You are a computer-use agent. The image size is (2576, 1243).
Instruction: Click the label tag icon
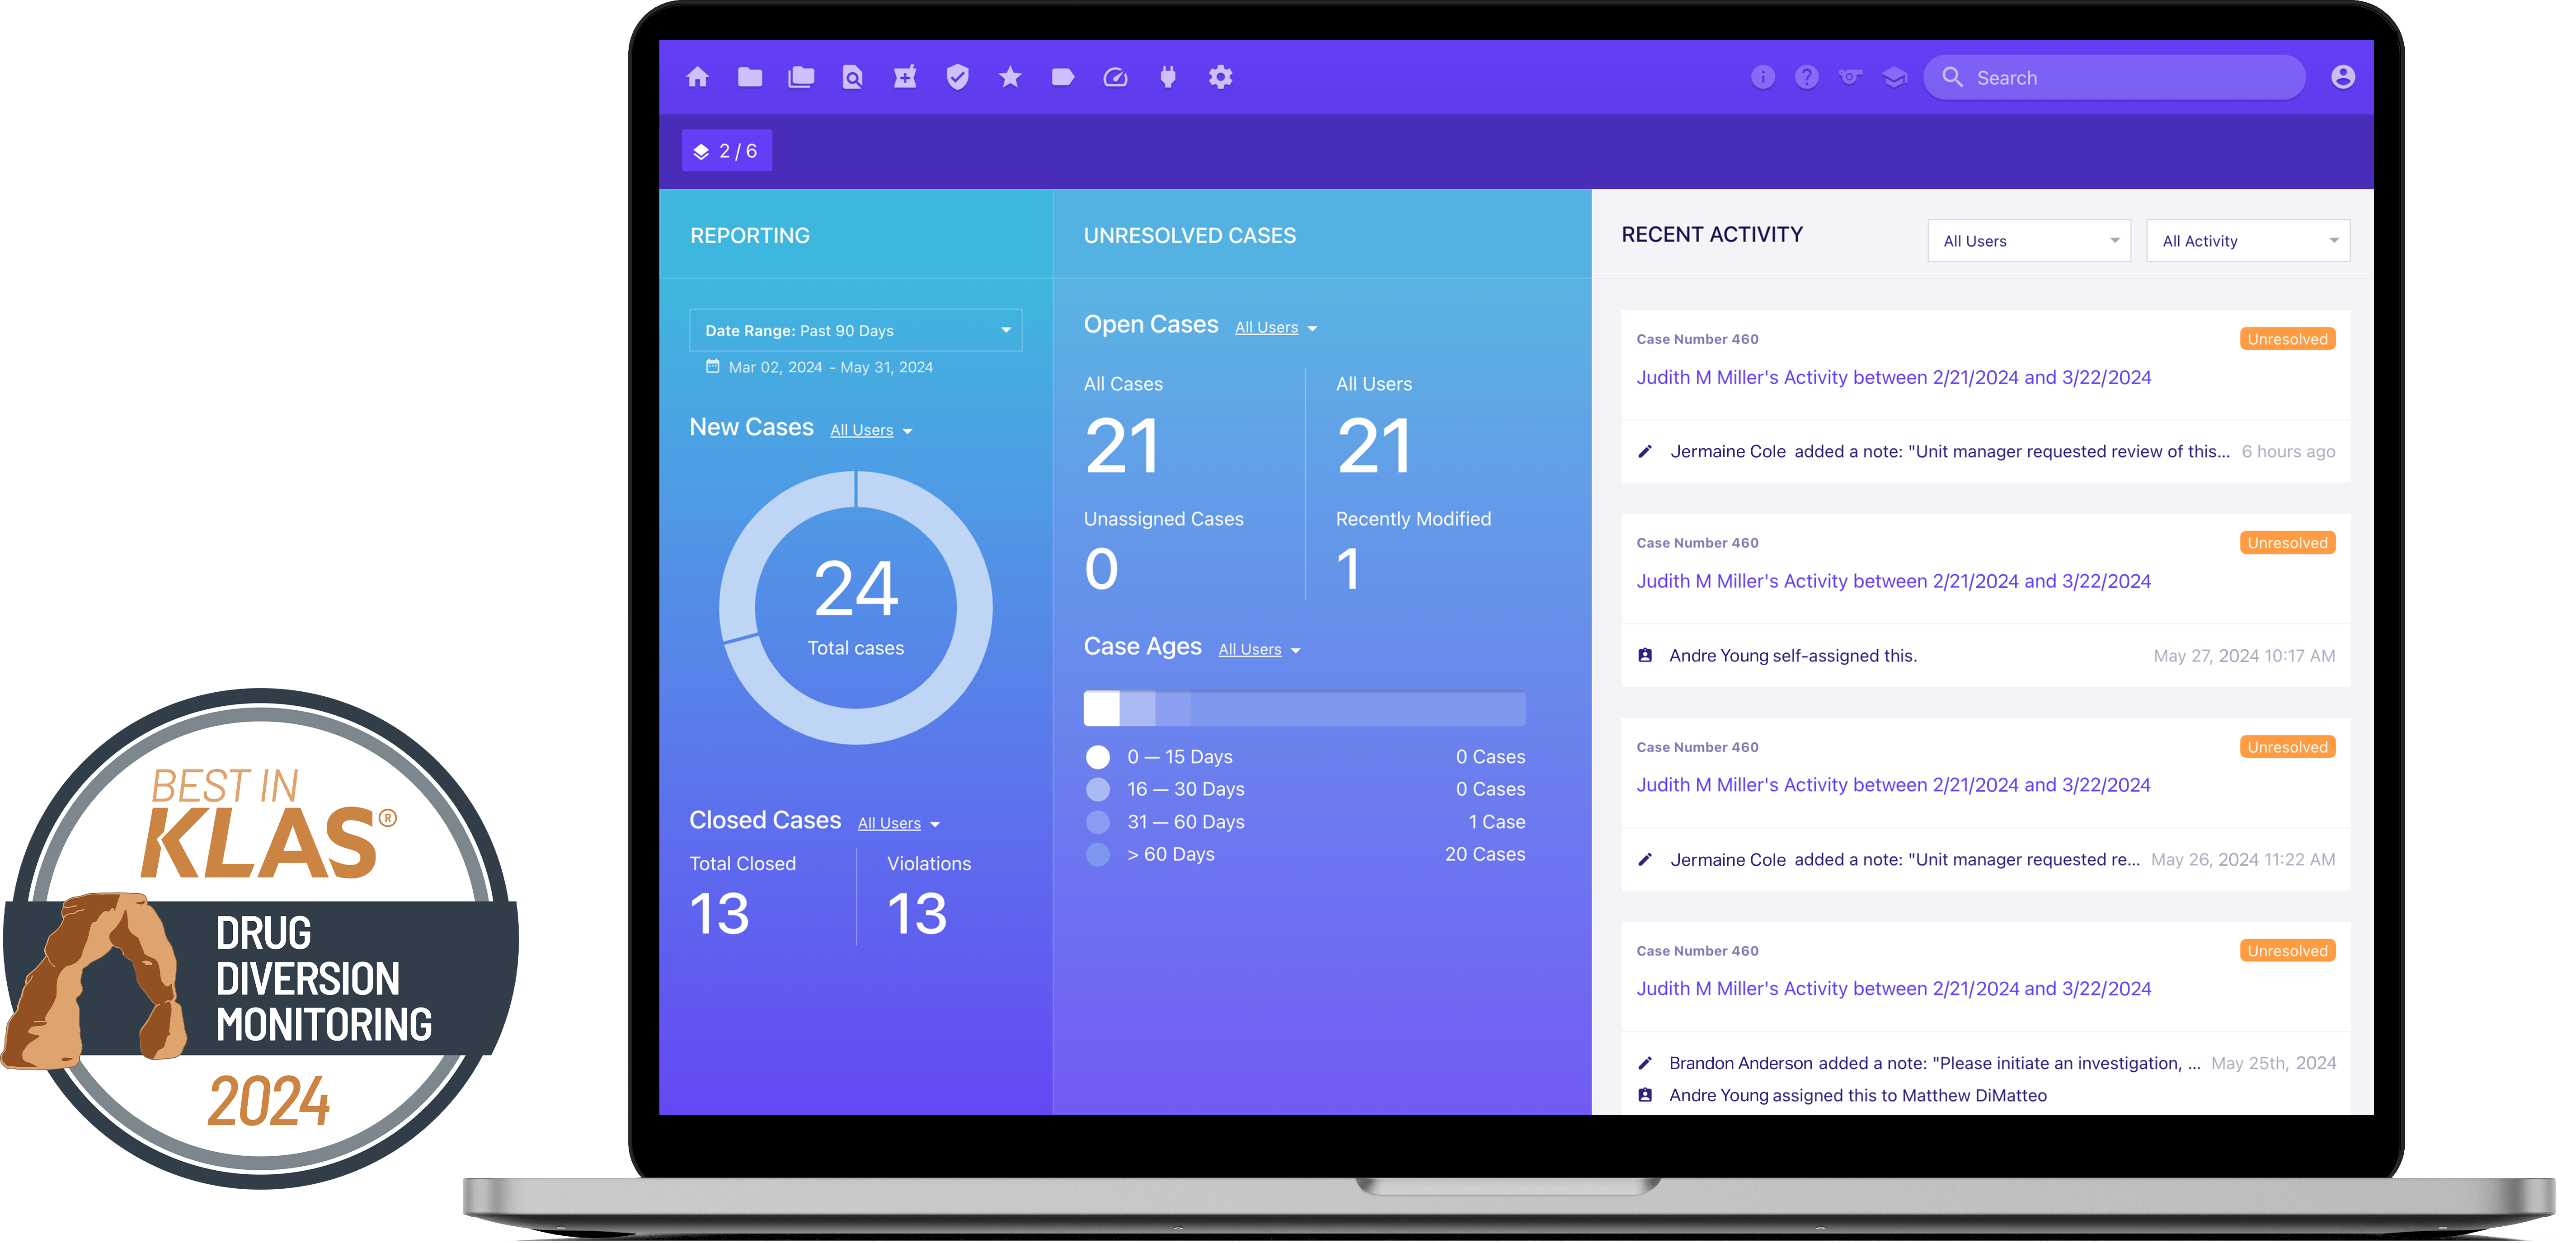tap(1062, 77)
